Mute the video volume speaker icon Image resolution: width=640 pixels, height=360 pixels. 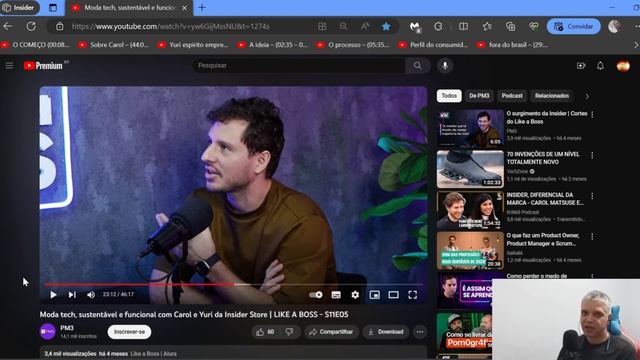[x=91, y=294]
